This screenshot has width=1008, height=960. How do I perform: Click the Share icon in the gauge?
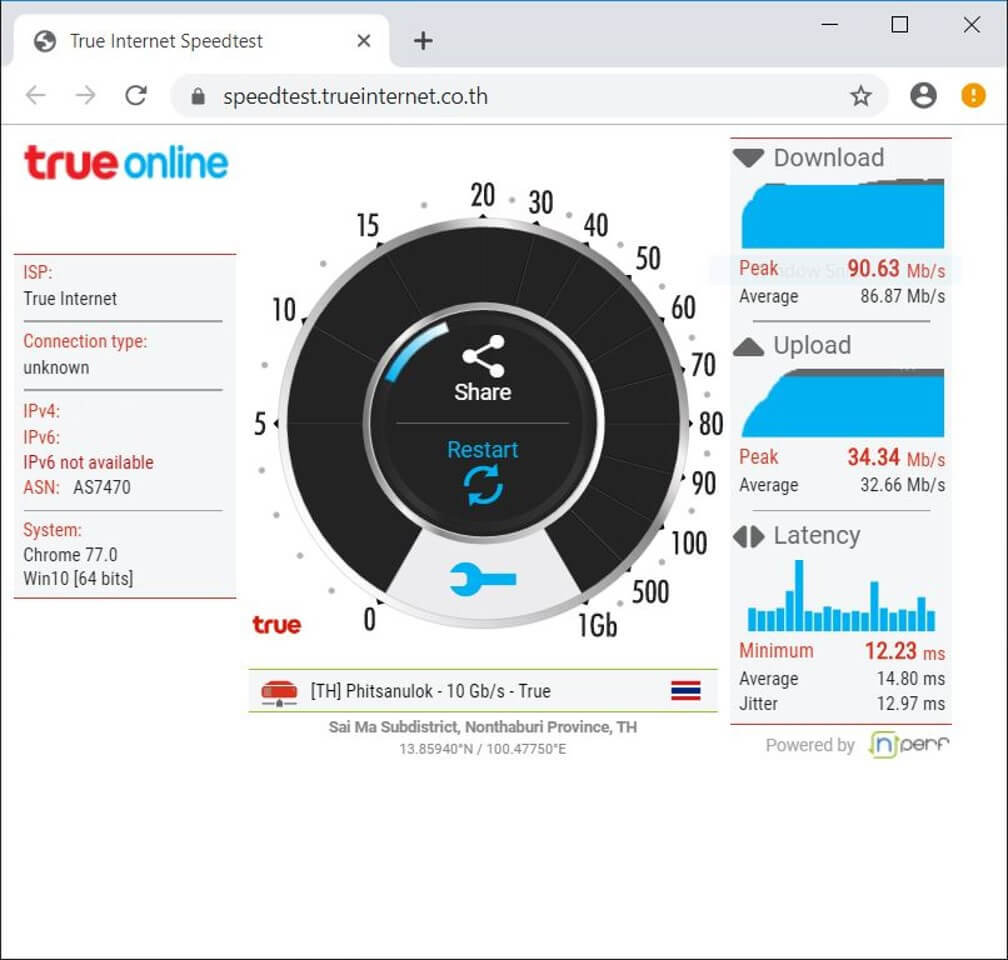(483, 356)
